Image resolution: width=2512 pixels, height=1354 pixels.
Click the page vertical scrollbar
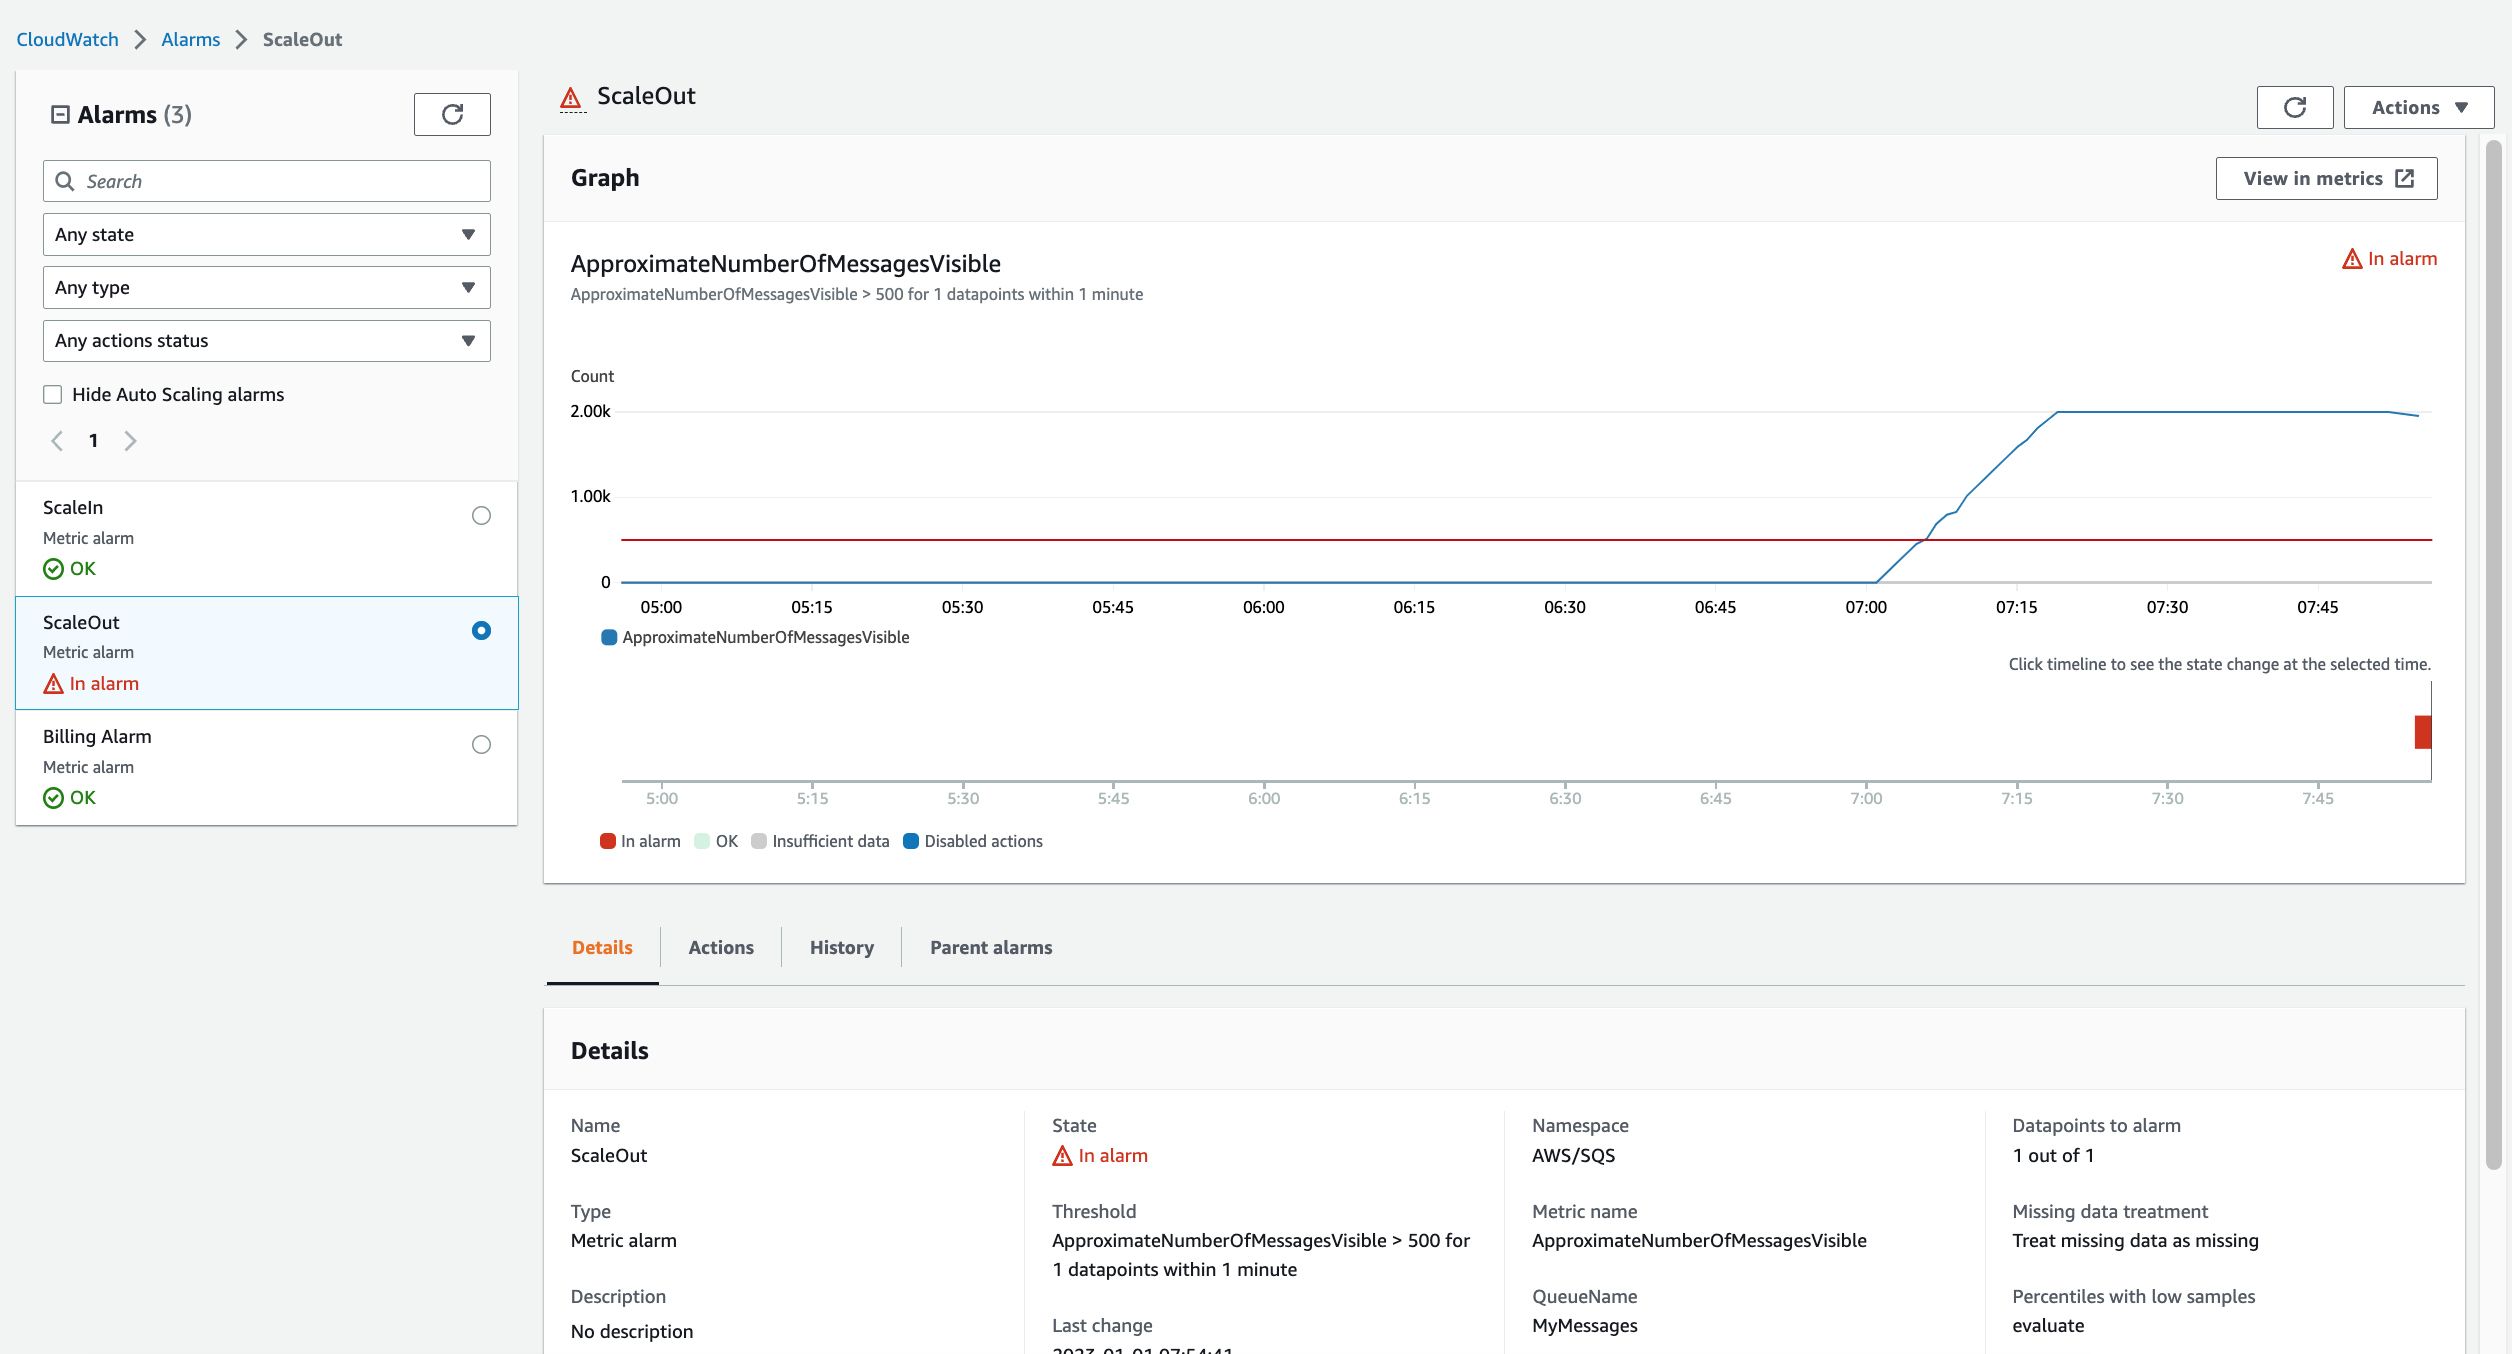tap(2494, 655)
